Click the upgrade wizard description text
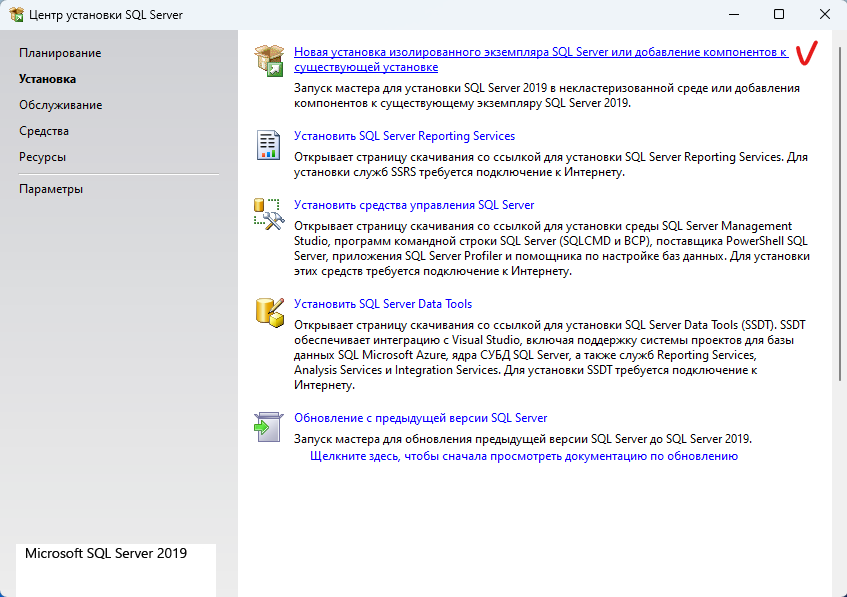Viewport: 847px width, 597px height. 522,439
